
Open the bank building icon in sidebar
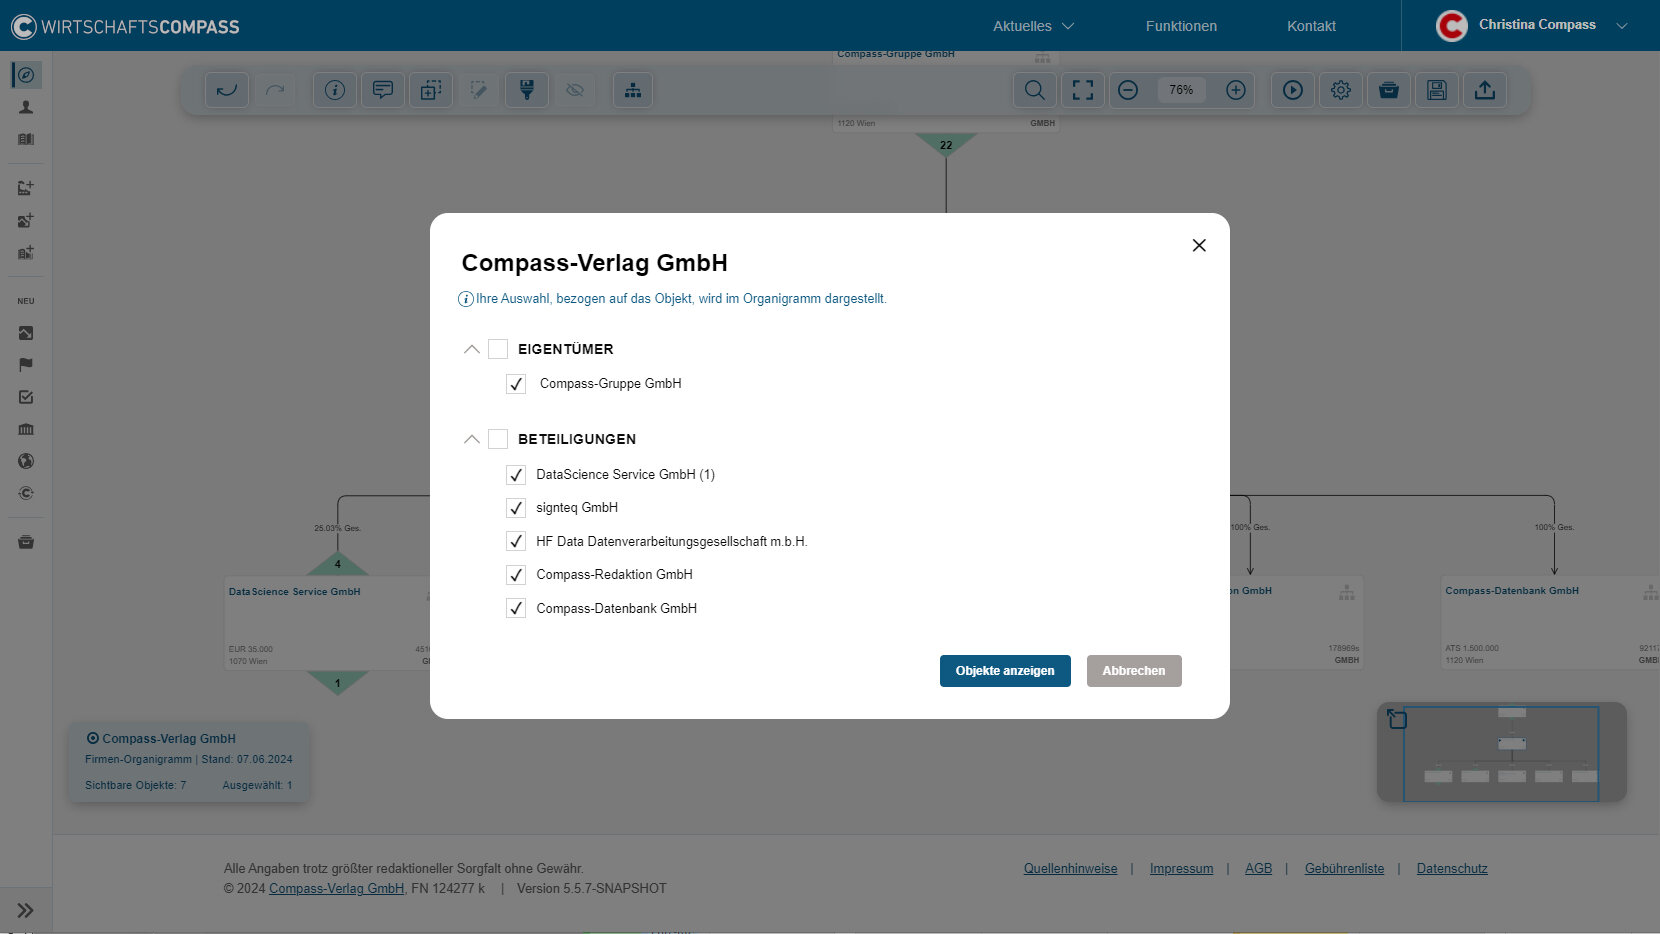tap(26, 429)
